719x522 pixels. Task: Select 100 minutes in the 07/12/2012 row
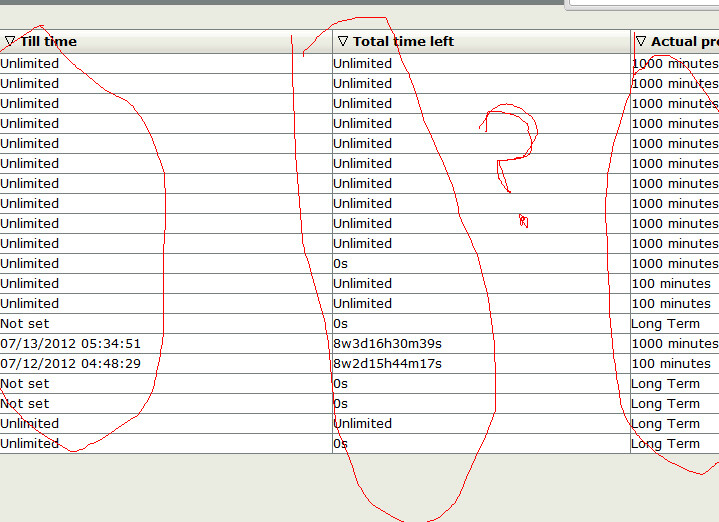click(x=675, y=364)
